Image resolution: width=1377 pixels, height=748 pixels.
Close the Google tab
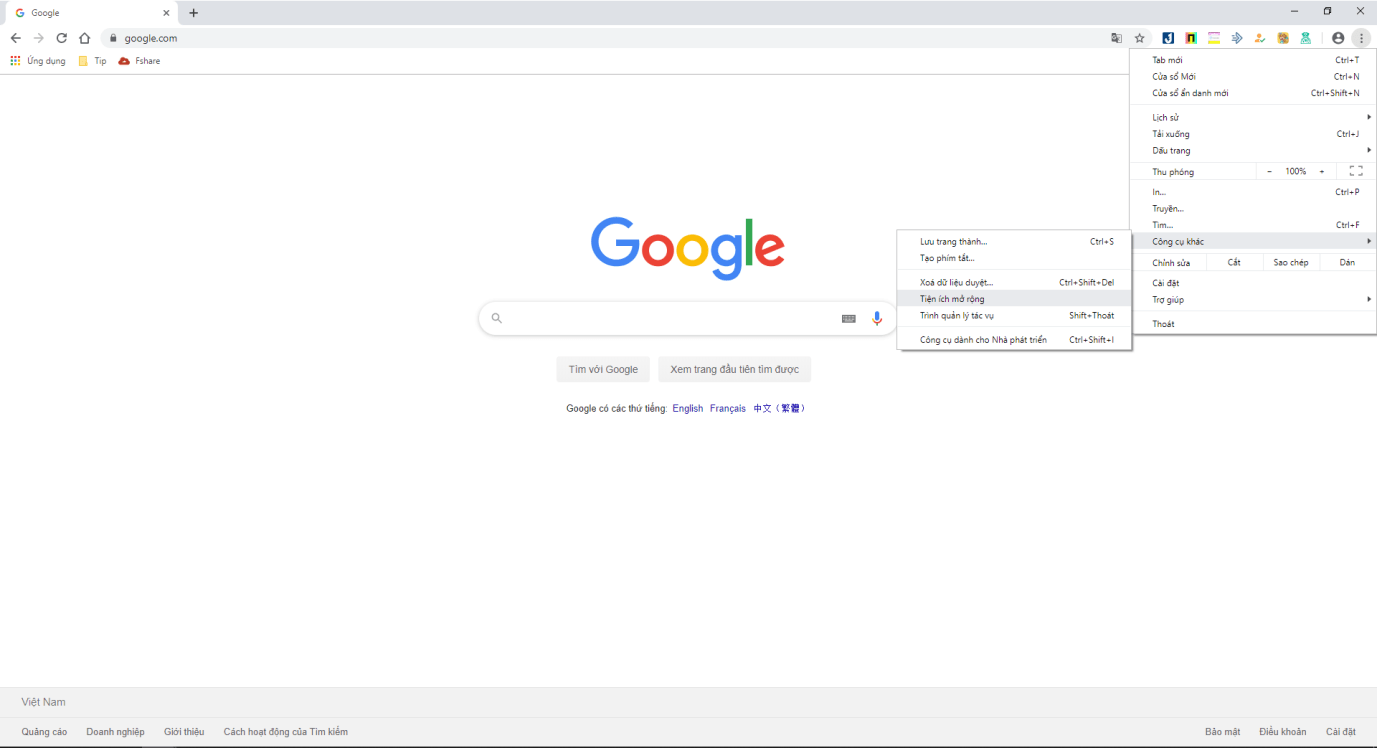(166, 13)
